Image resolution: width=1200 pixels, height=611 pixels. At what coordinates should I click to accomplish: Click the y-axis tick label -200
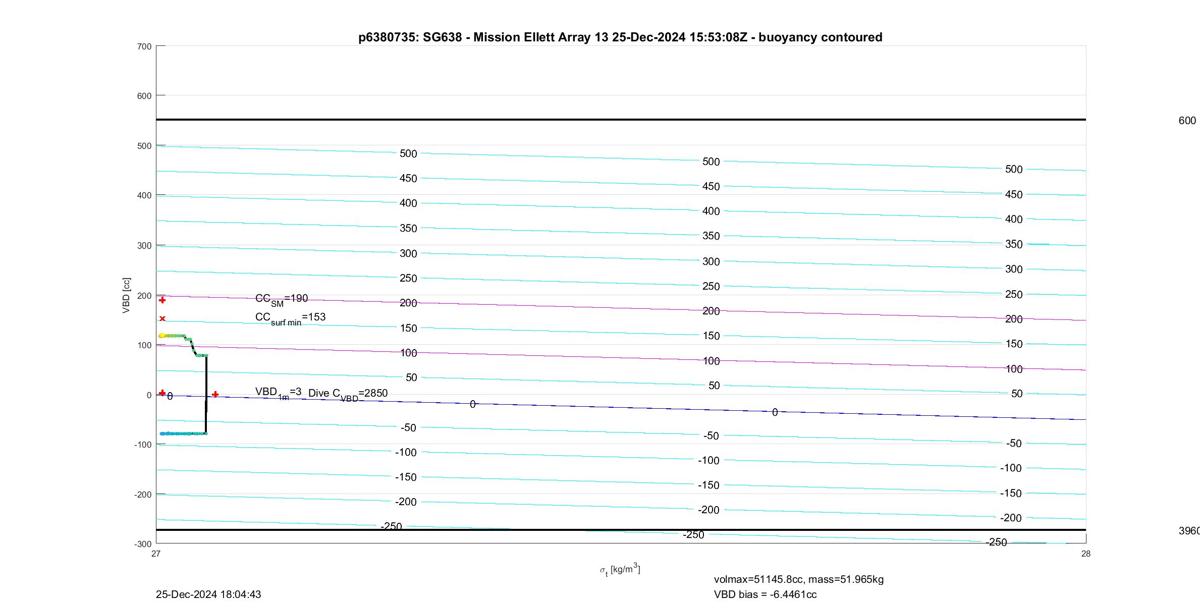142,494
